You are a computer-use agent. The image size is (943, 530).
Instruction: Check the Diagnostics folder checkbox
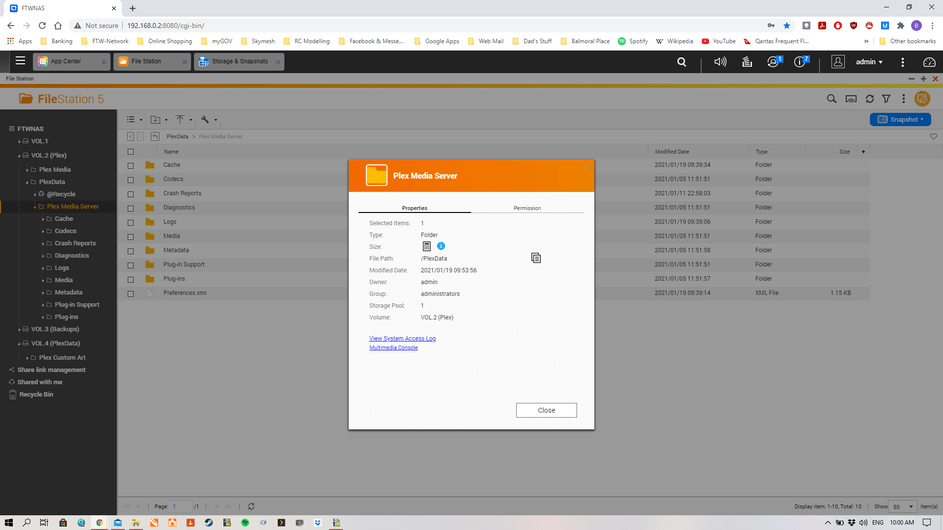point(131,208)
